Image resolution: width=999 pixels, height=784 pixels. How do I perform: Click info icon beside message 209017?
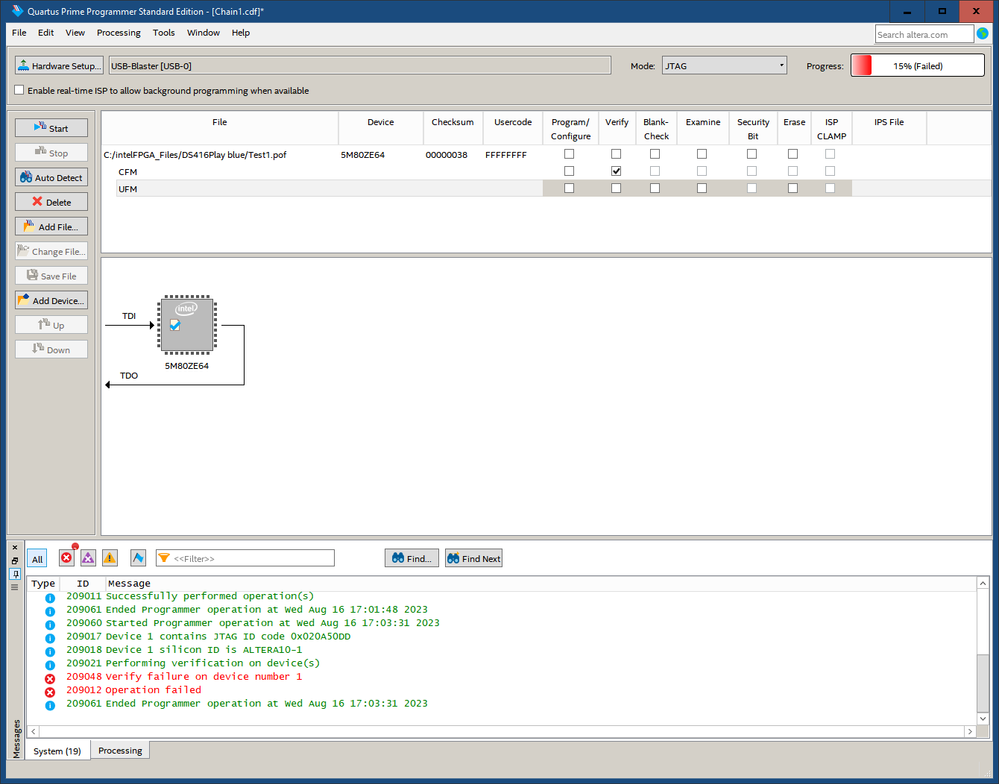pyautogui.click(x=50, y=638)
